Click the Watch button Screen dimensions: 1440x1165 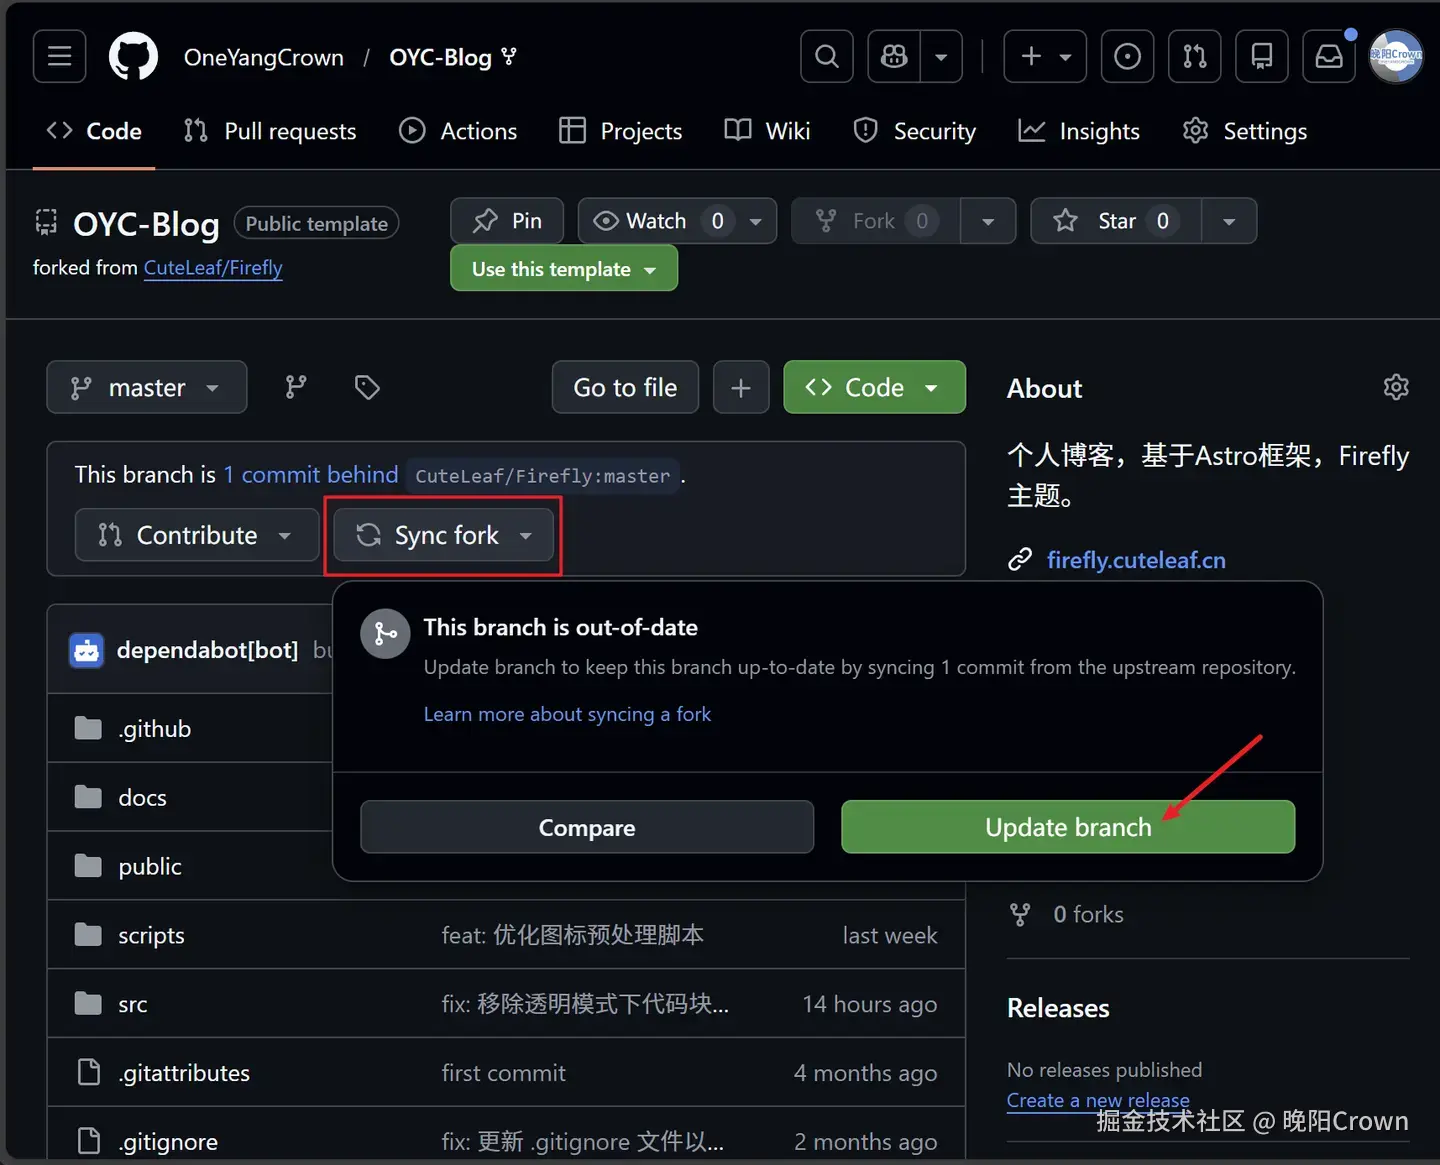(658, 221)
